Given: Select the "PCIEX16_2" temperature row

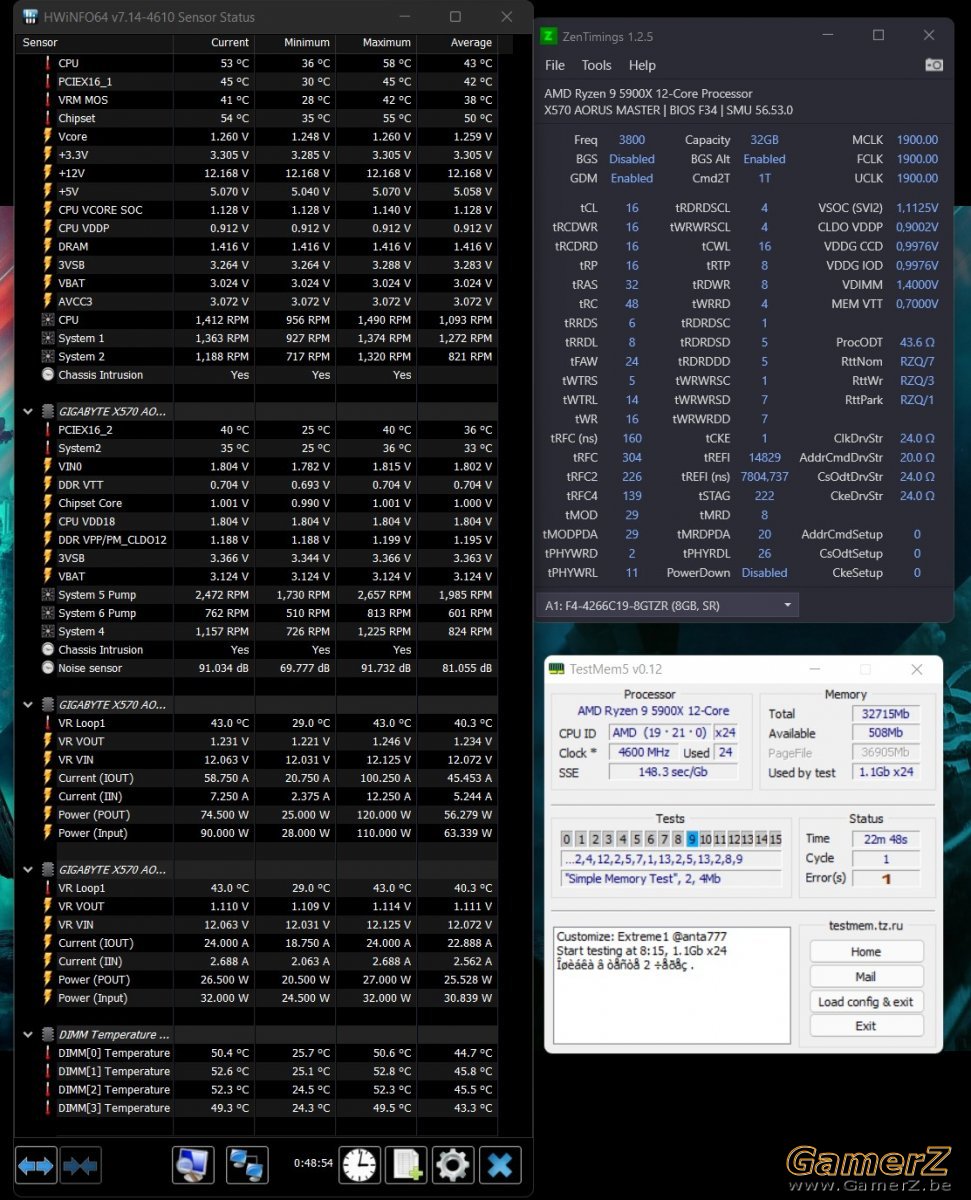Looking at the screenshot, I should [x=258, y=430].
